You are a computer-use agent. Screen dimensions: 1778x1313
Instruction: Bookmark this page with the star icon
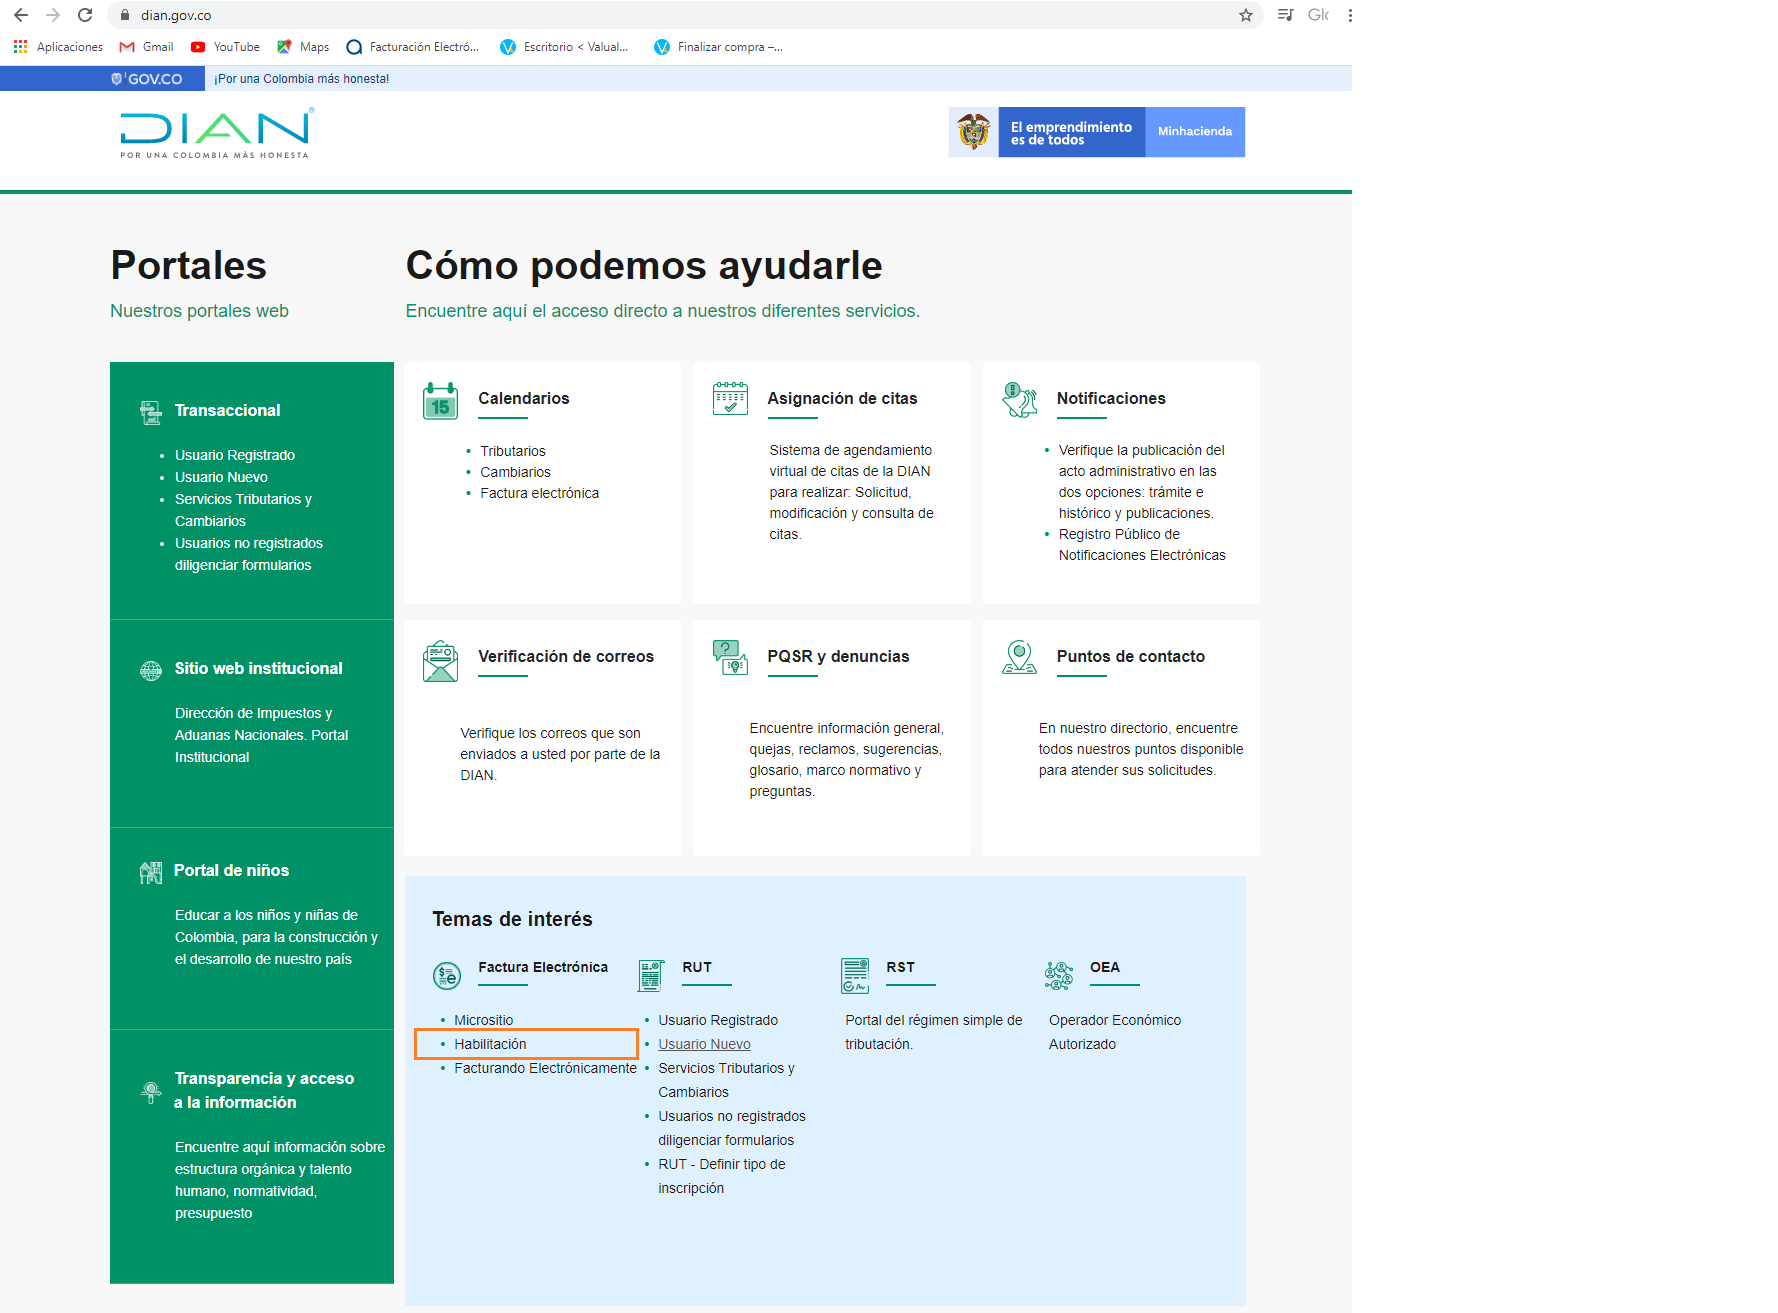(1245, 15)
